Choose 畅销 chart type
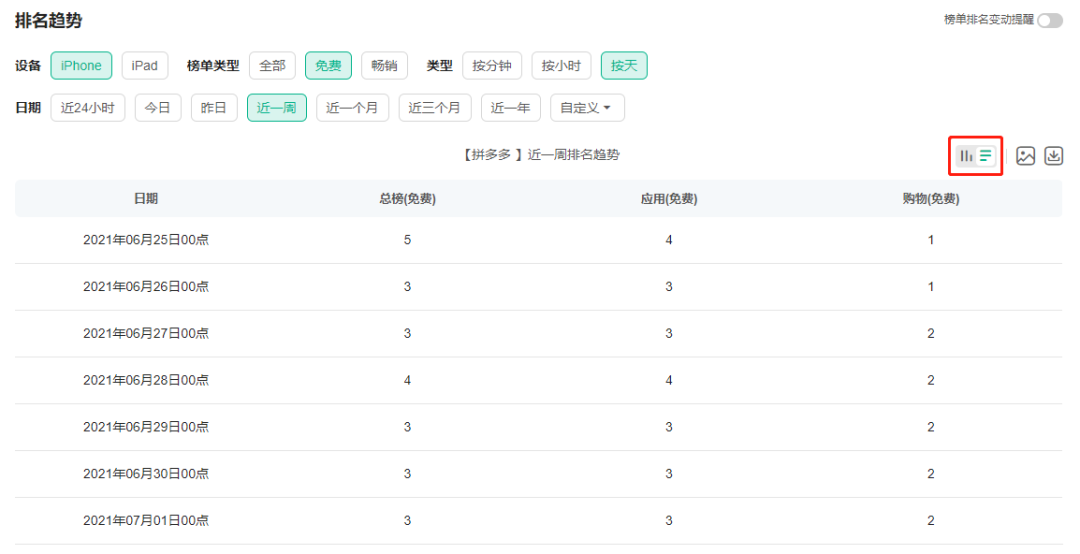Viewport: 1080px width, 554px height. coord(384,65)
